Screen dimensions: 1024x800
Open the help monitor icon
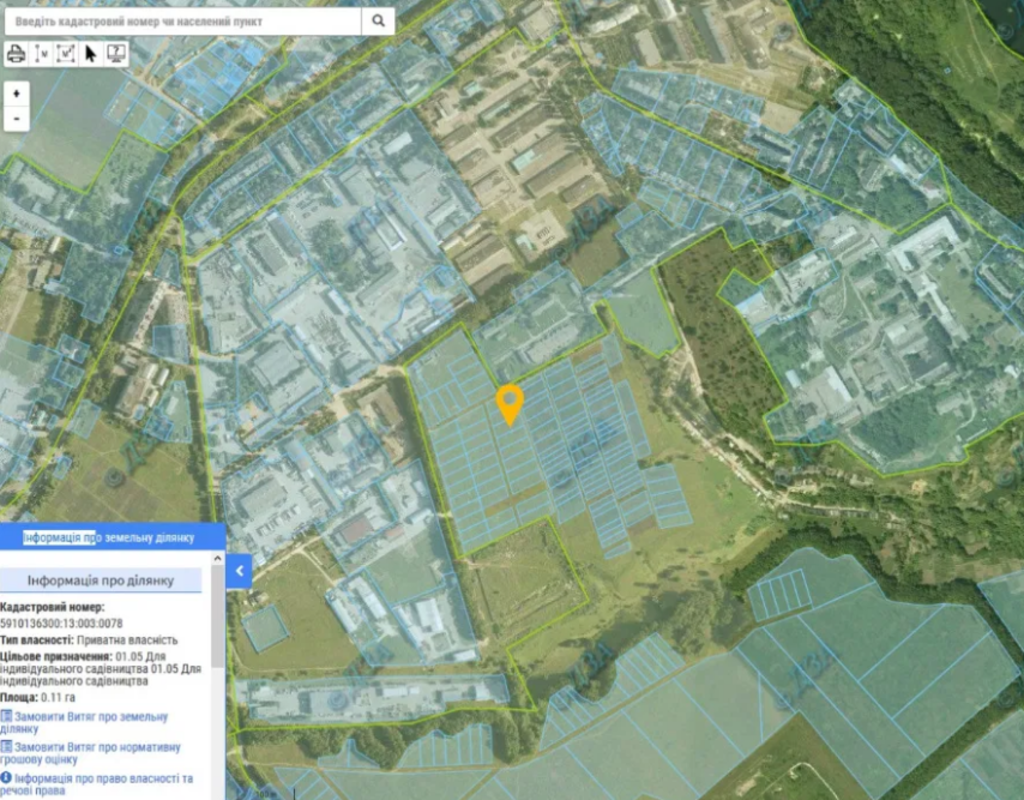coord(116,54)
